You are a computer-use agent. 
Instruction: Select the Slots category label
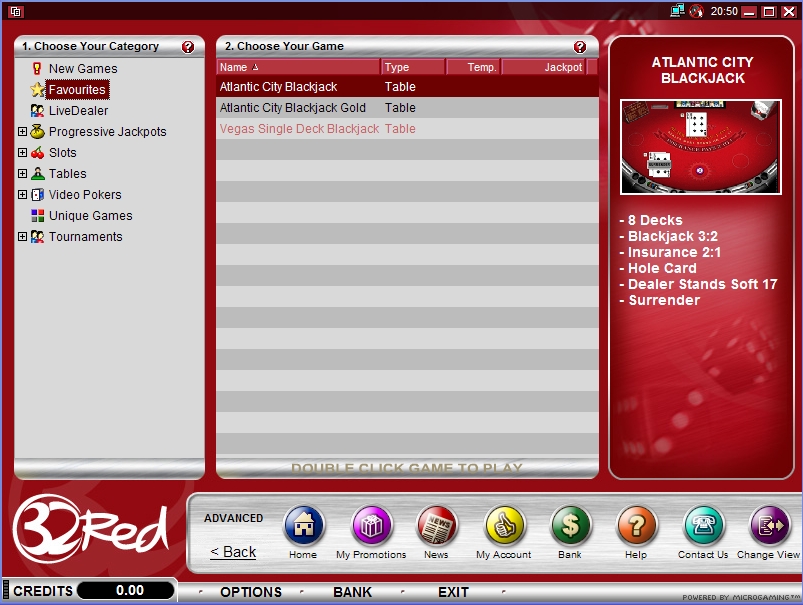click(62, 153)
